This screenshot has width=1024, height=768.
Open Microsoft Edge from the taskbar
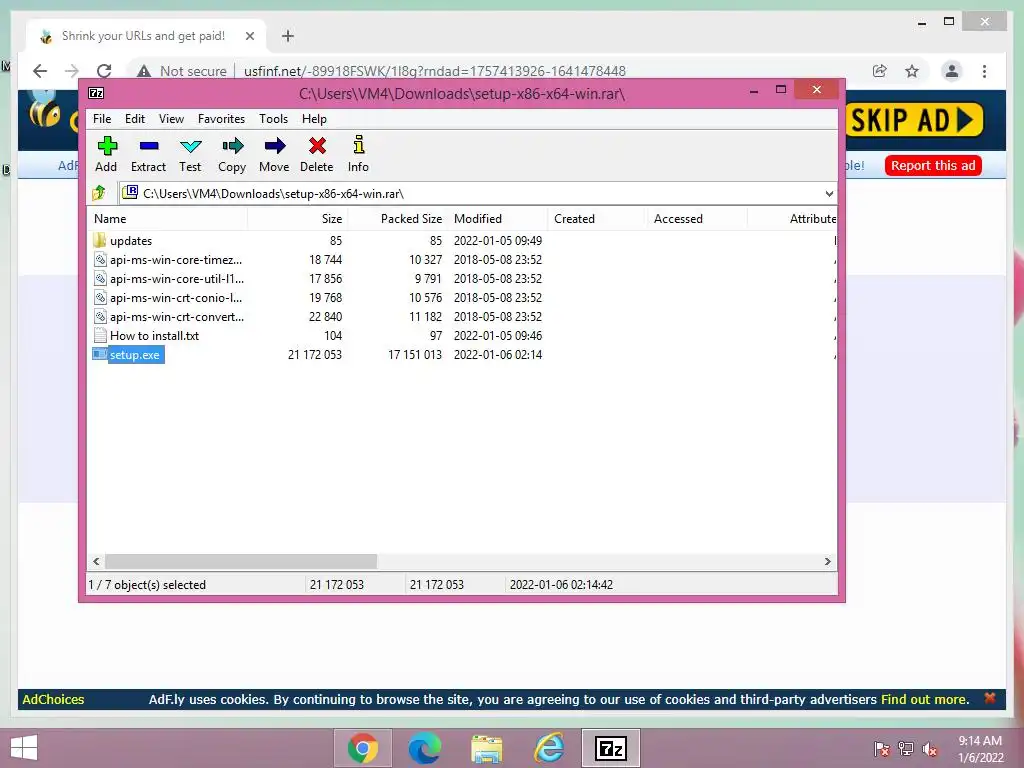424,748
